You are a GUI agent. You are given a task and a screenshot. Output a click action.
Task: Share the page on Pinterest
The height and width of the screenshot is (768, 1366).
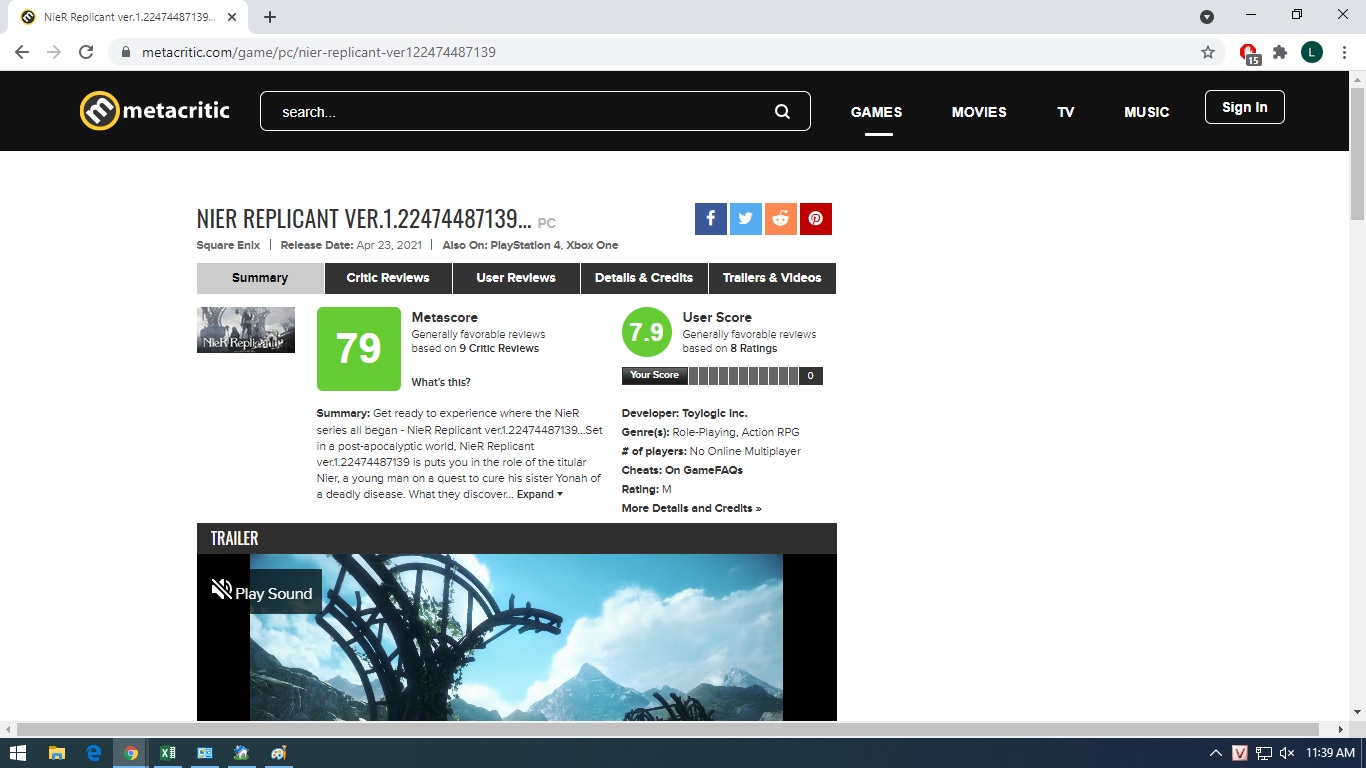pos(816,219)
